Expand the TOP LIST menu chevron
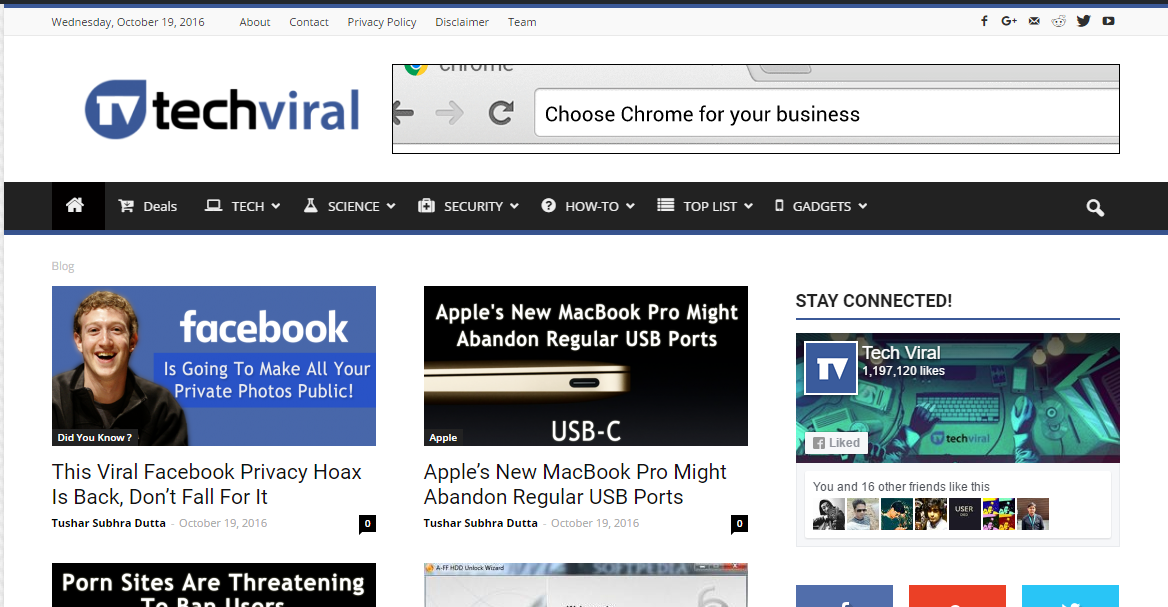 (749, 206)
